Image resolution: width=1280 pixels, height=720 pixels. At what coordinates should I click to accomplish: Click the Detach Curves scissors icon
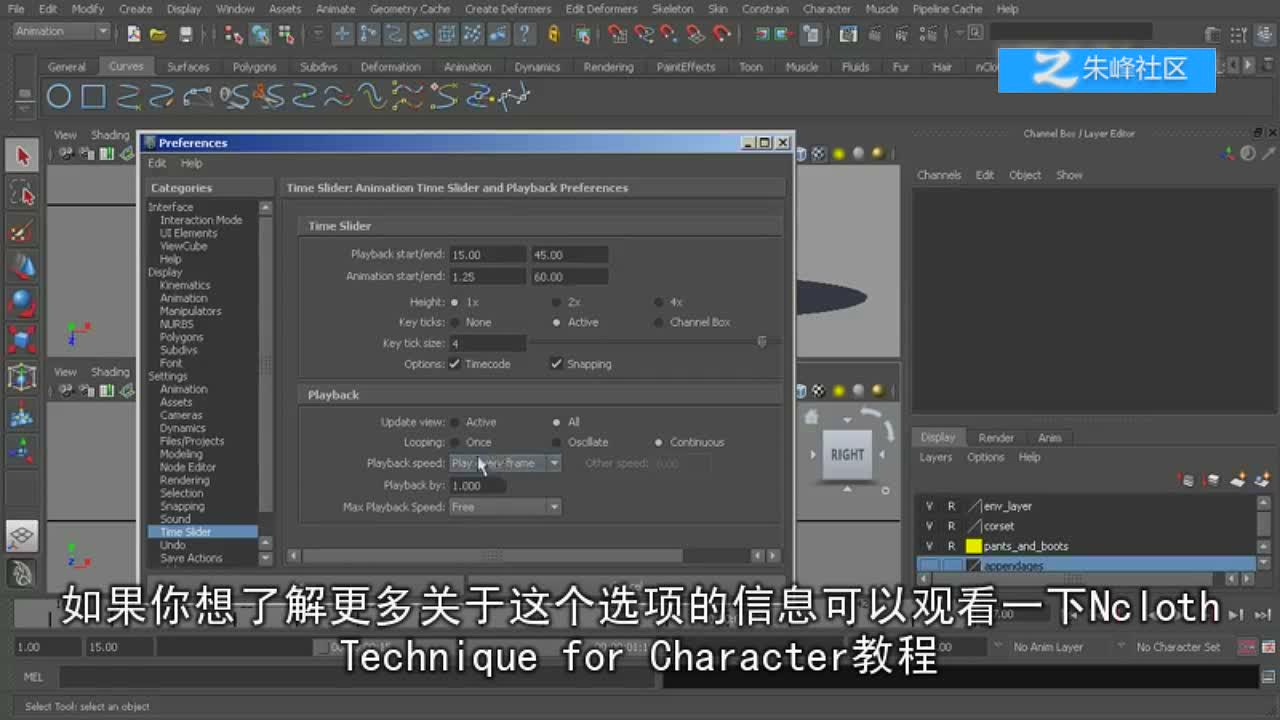[266, 97]
